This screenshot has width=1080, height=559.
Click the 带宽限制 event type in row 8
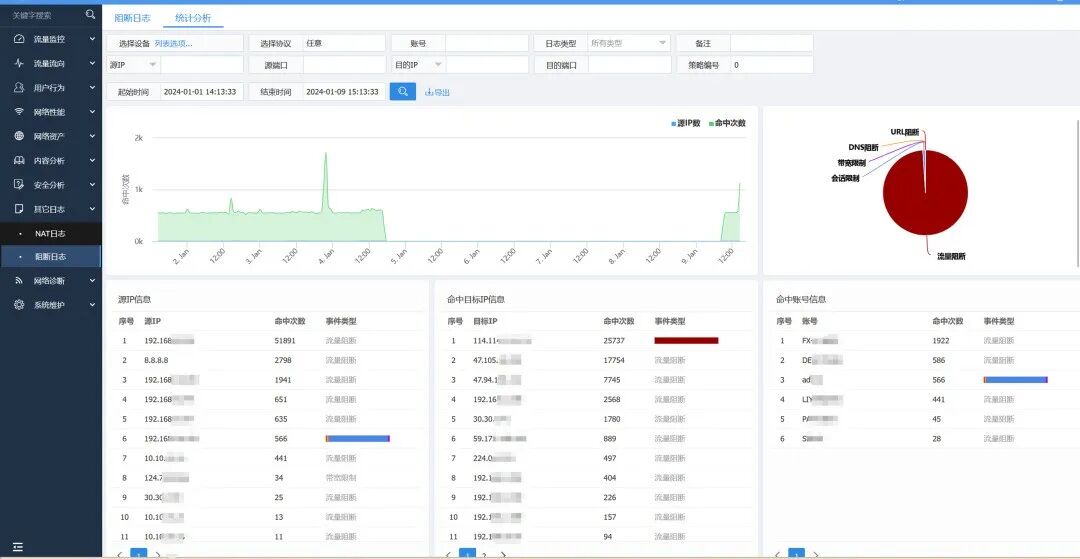tap(341, 478)
